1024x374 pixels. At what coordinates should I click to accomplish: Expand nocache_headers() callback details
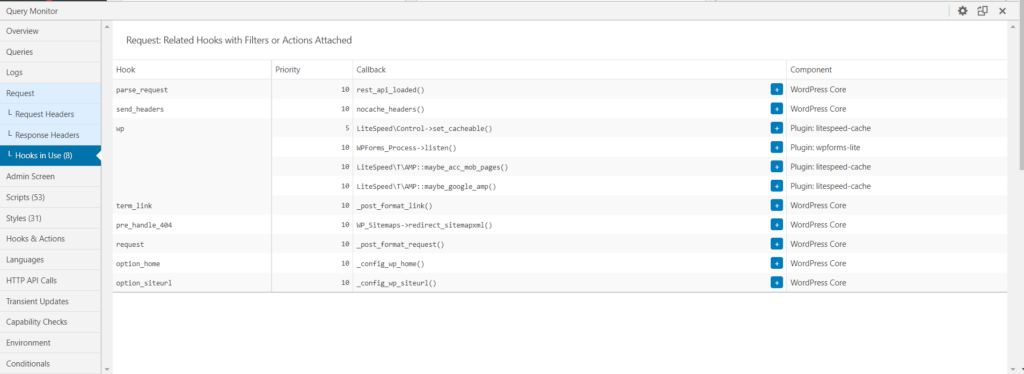click(776, 109)
